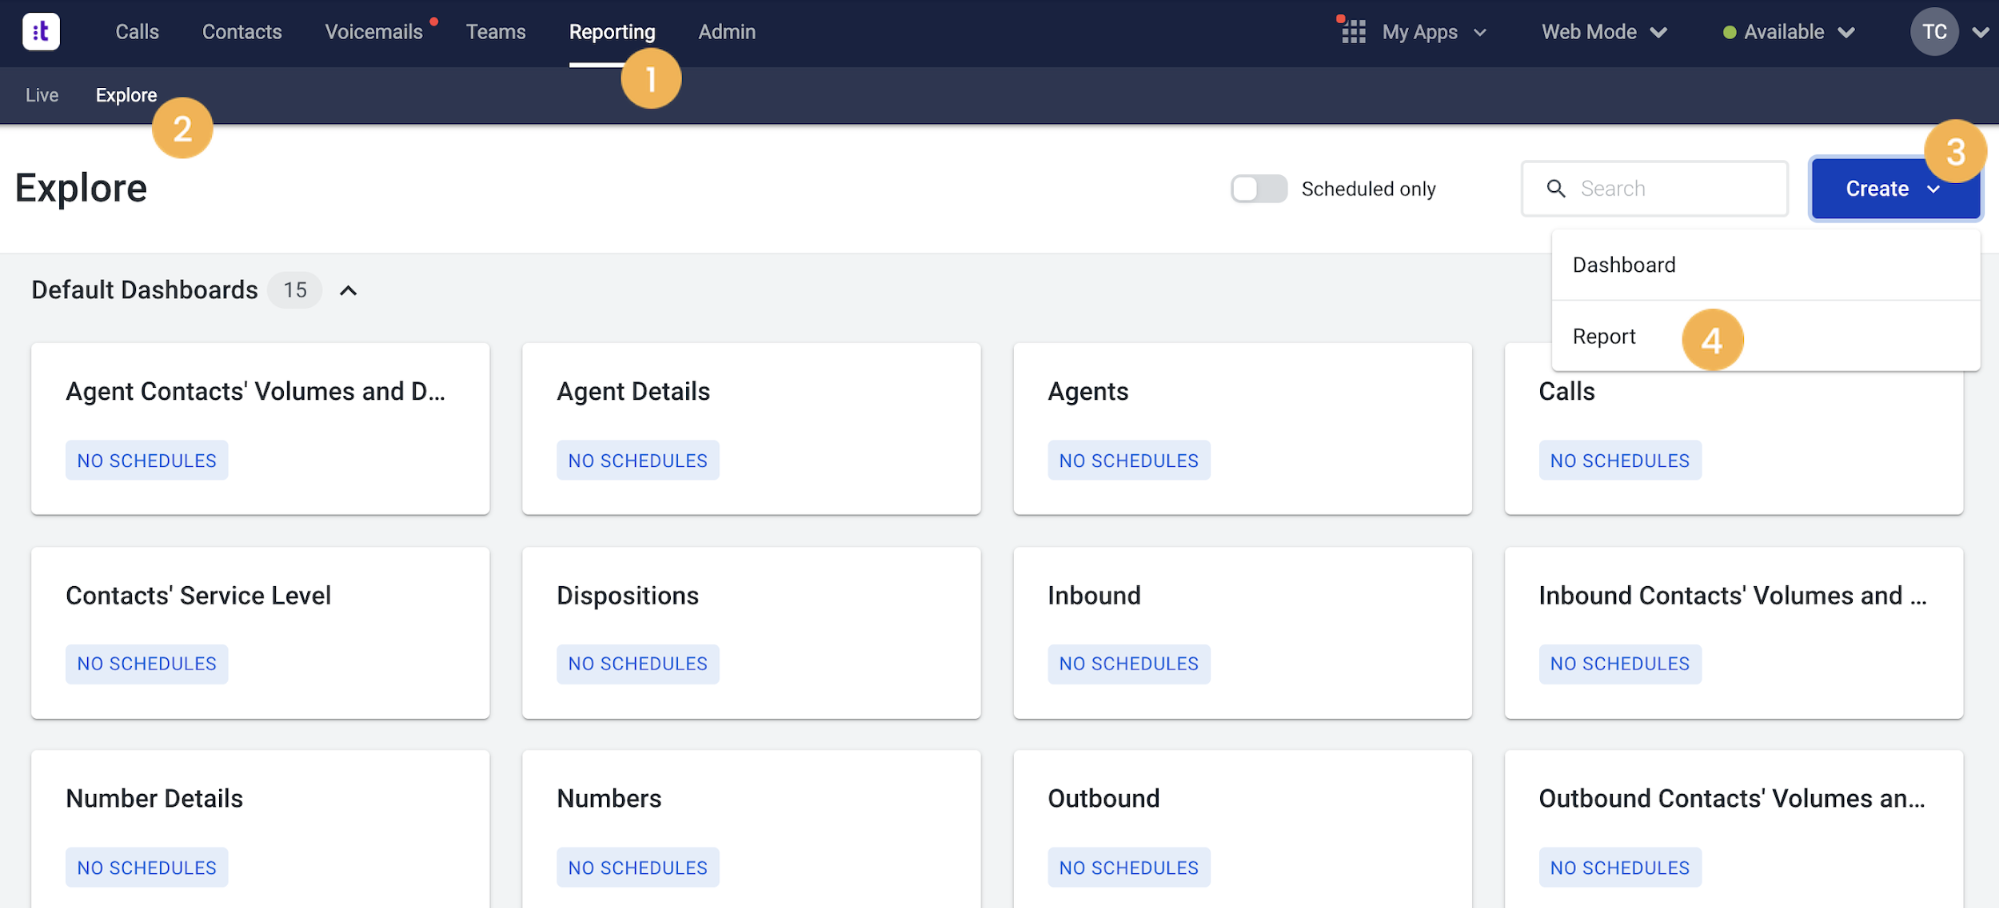Open the My Apps grid icon
The height and width of the screenshot is (909, 1999).
pyautogui.click(x=1352, y=31)
